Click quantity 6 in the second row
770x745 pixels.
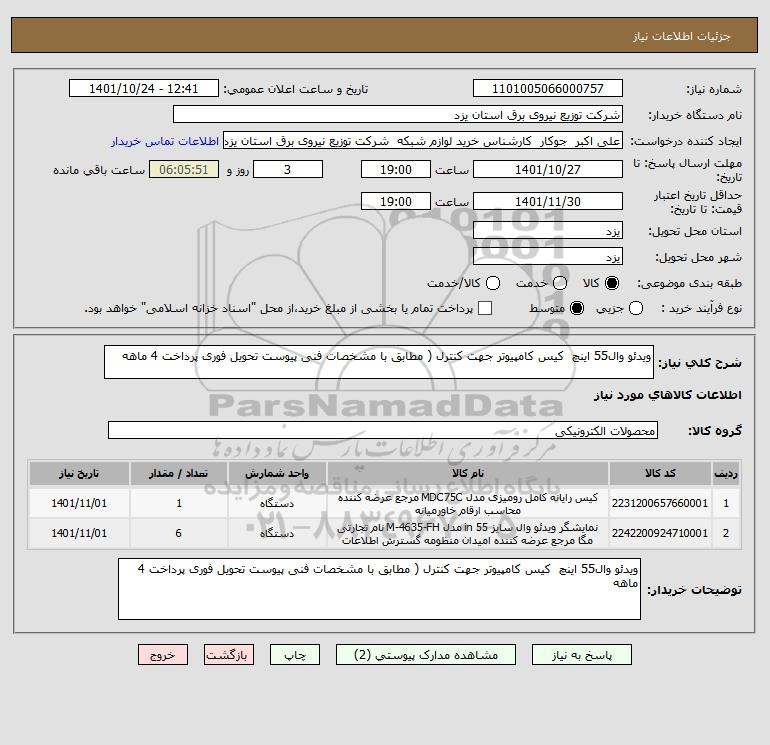coord(179,533)
